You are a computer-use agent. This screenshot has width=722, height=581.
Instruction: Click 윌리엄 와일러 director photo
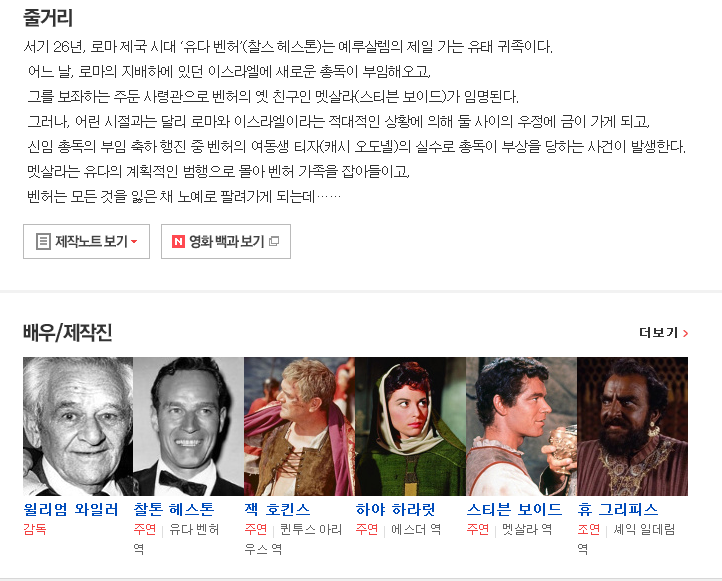(x=78, y=426)
